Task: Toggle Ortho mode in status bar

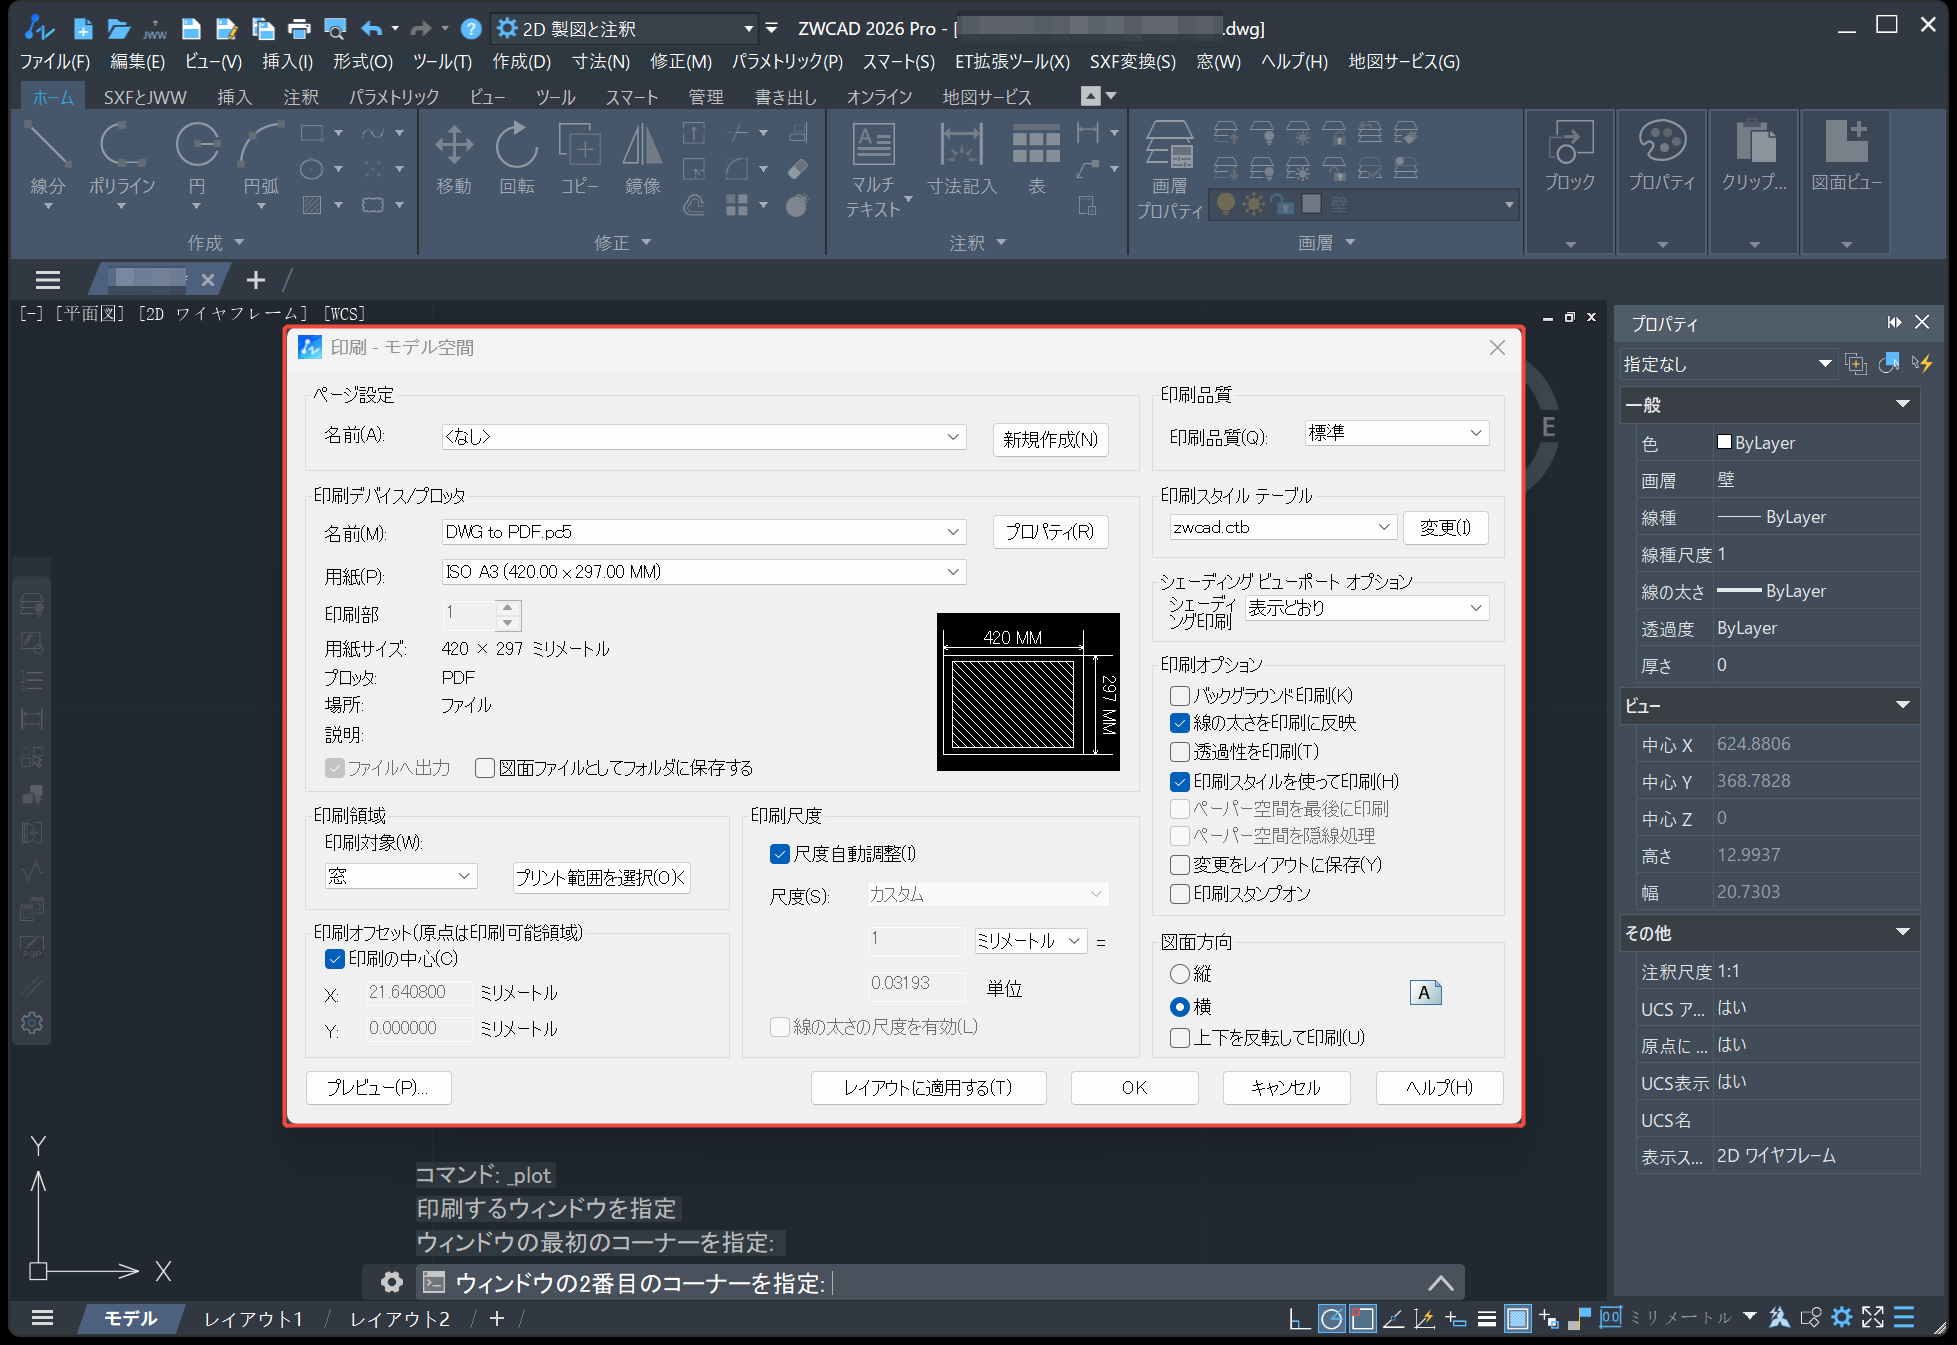Action: tap(1299, 1318)
